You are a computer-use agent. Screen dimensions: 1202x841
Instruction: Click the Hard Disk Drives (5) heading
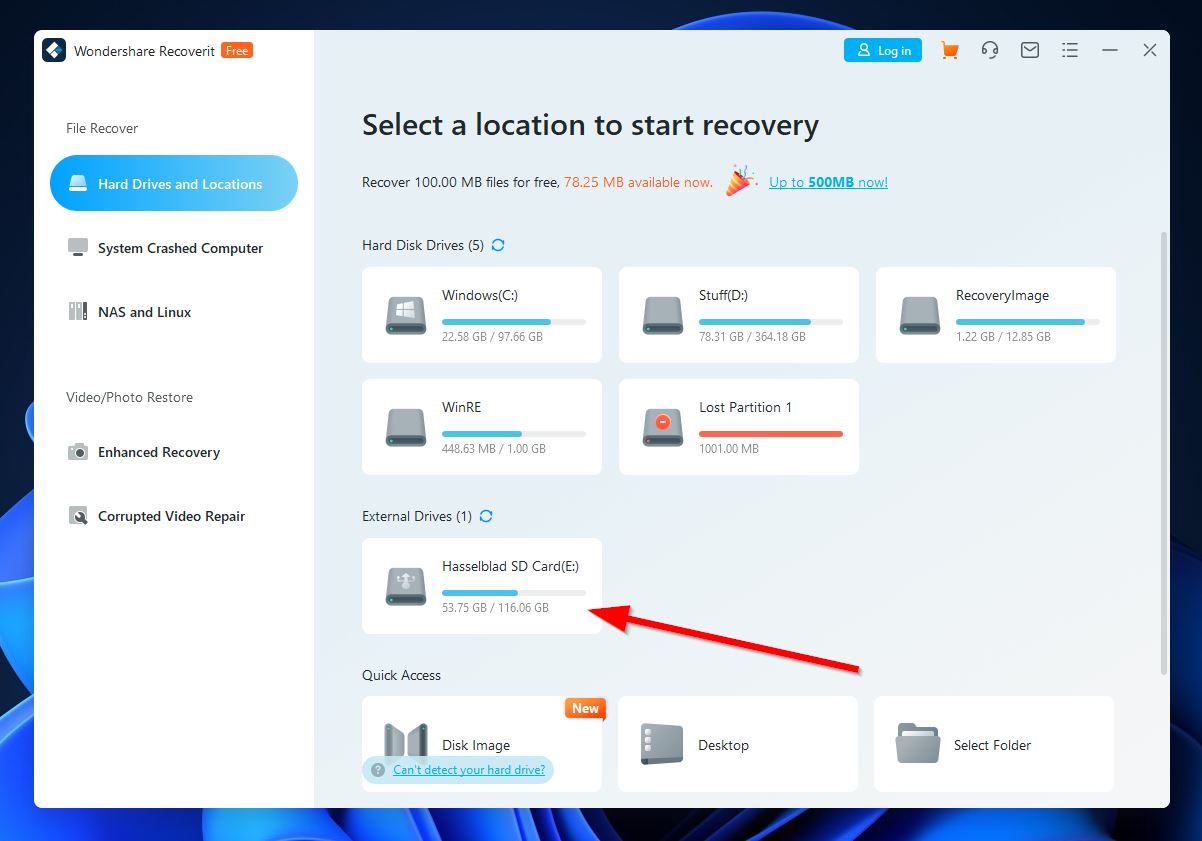tap(423, 245)
